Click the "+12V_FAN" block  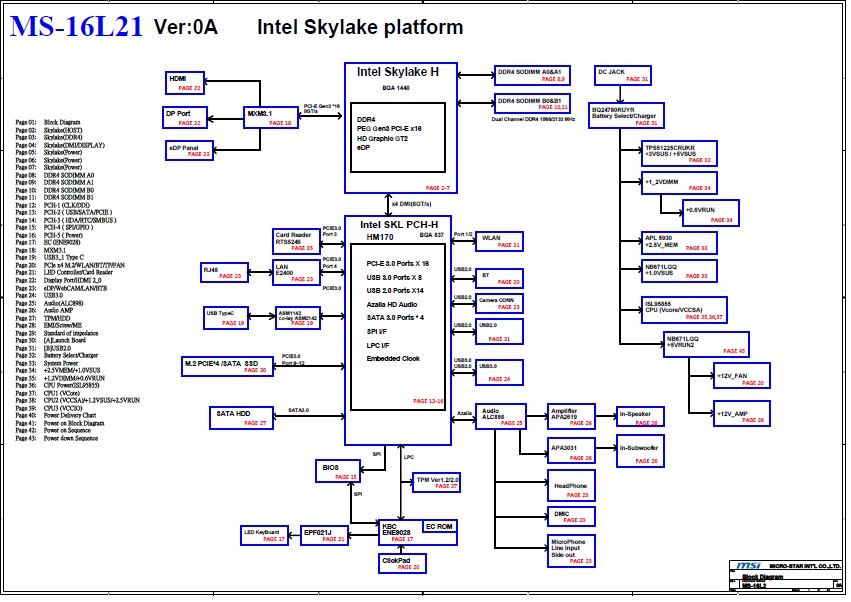pos(741,376)
